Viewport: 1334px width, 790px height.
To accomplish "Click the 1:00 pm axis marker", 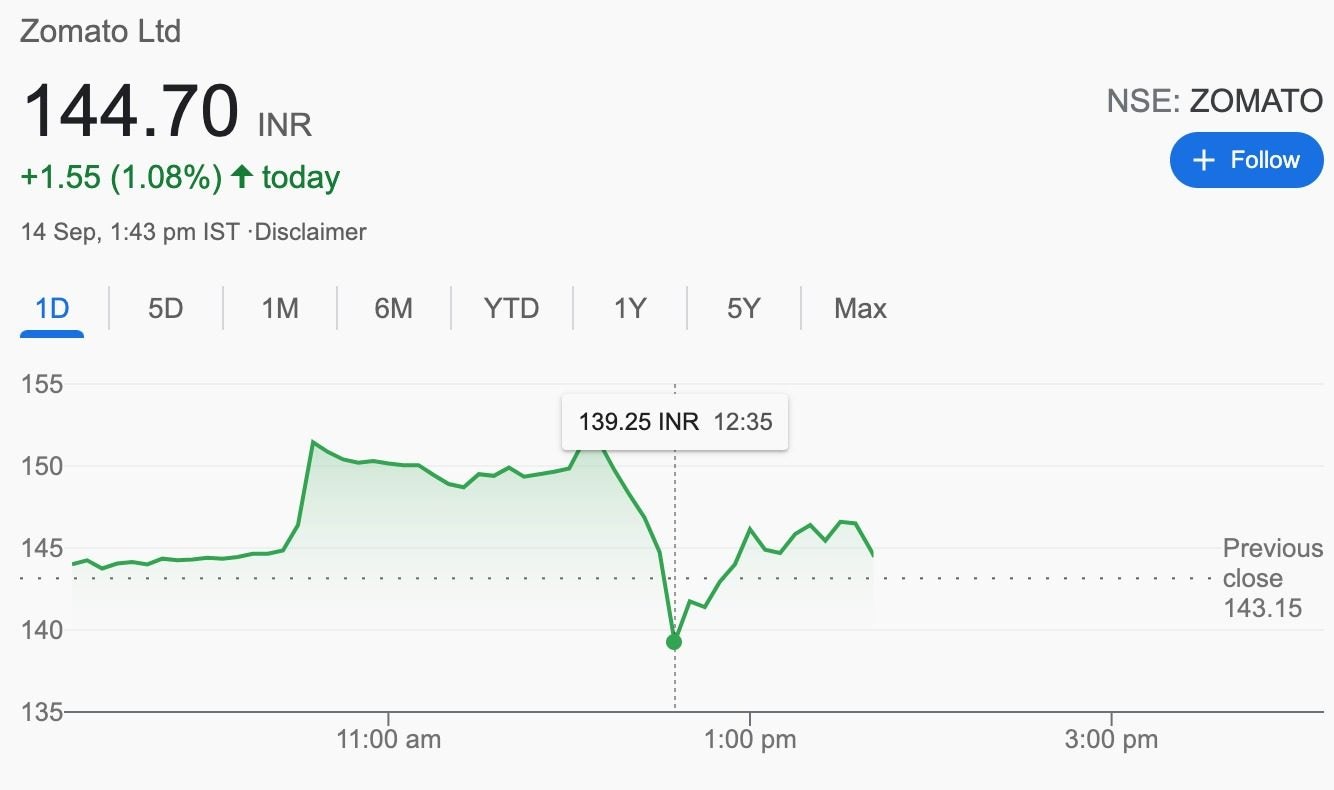I will [750, 740].
